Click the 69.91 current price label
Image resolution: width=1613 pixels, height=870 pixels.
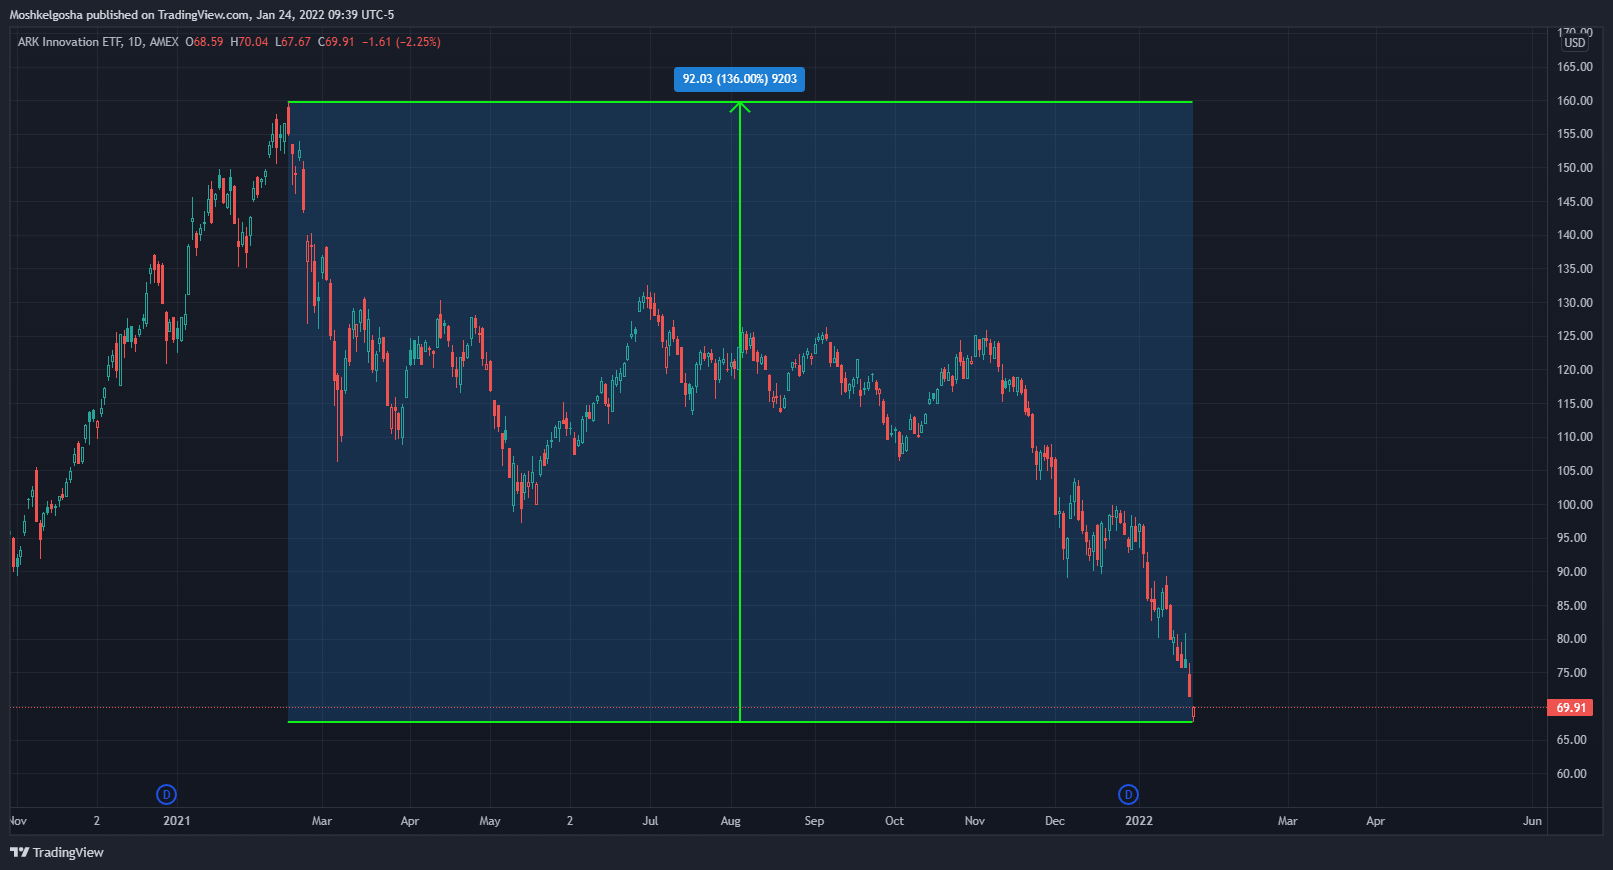(1570, 707)
